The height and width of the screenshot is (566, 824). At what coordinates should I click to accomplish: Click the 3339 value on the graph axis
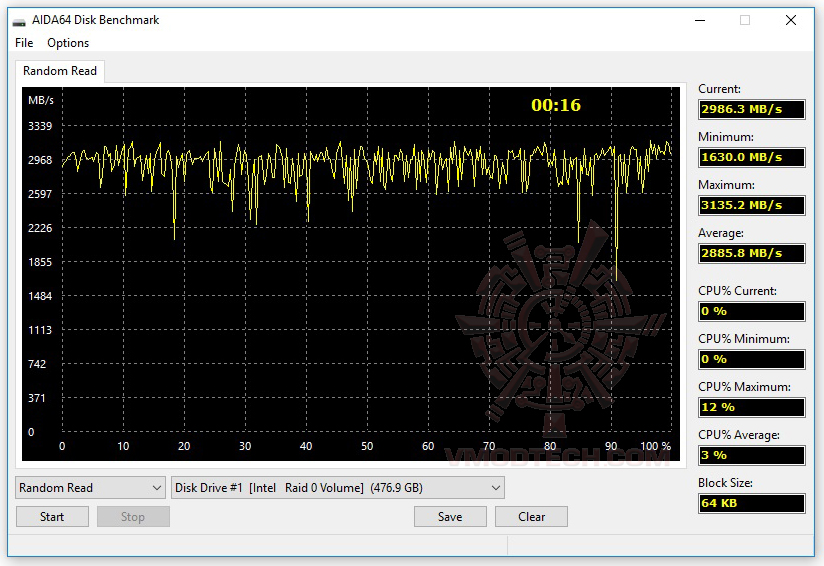point(40,126)
